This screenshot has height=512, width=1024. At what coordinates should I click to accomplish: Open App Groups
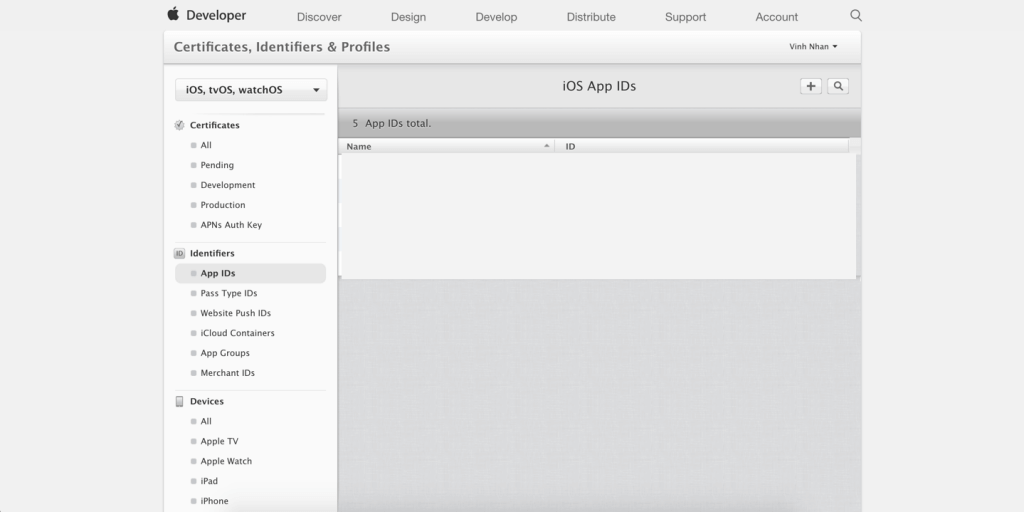(x=225, y=353)
